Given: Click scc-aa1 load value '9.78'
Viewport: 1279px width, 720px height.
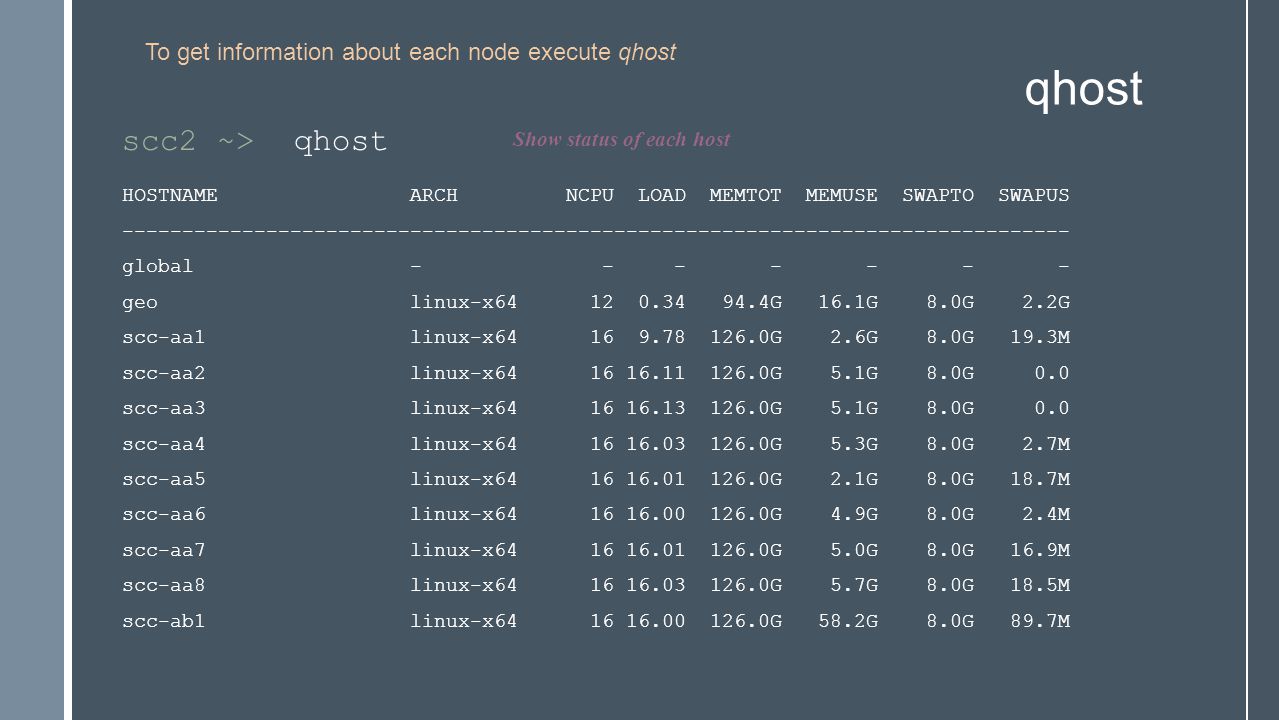Looking at the screenshot, I should pyautogui.click(x=662, y=338).
